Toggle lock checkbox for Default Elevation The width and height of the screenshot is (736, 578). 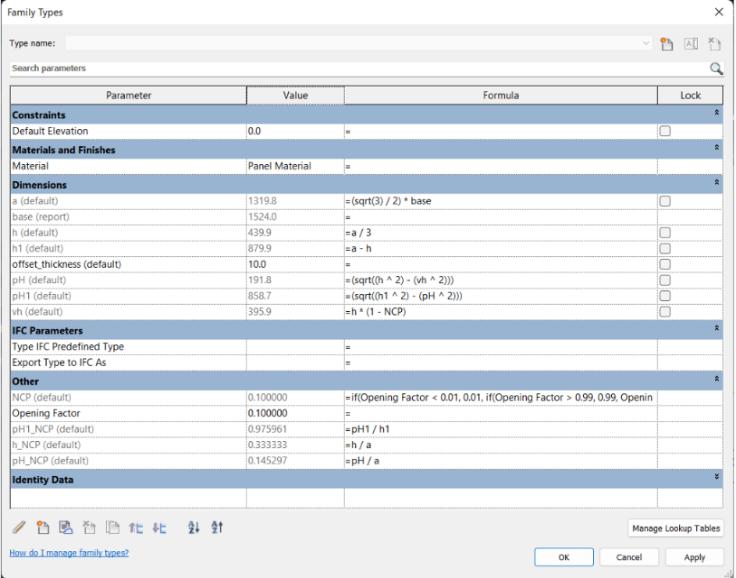(665, 131)
